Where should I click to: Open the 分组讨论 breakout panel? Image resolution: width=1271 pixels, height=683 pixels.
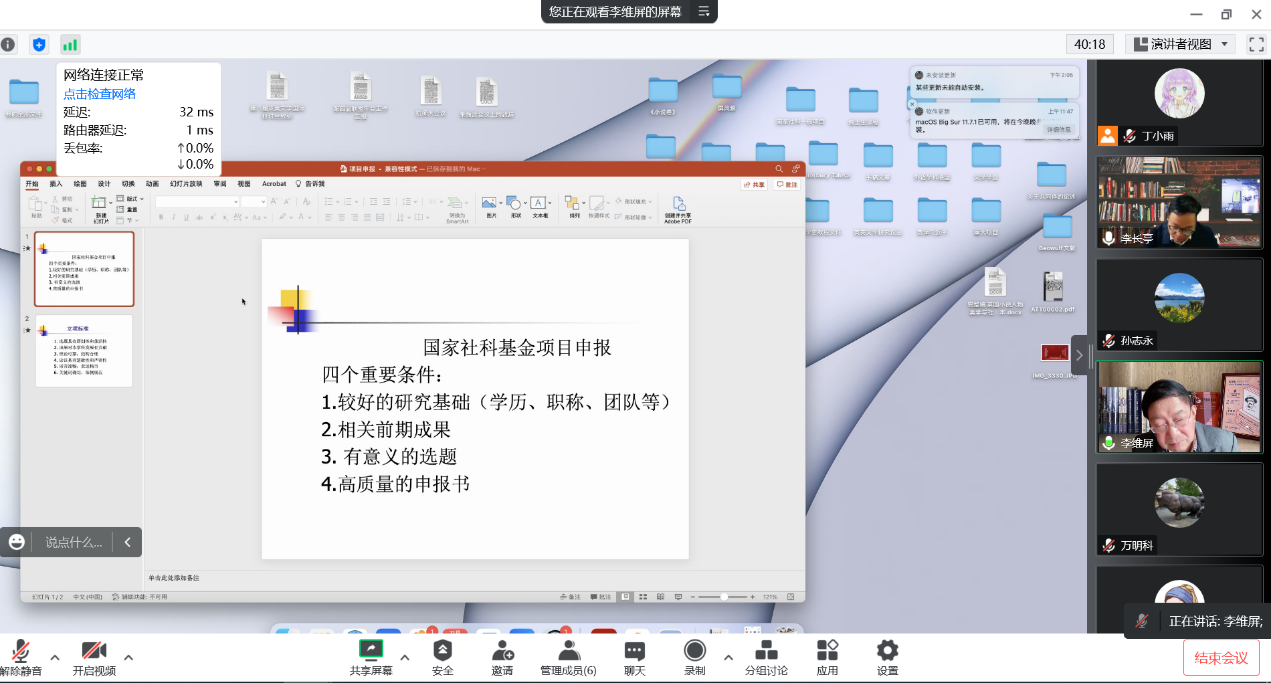pyautogui.click(x=766, y=657)
